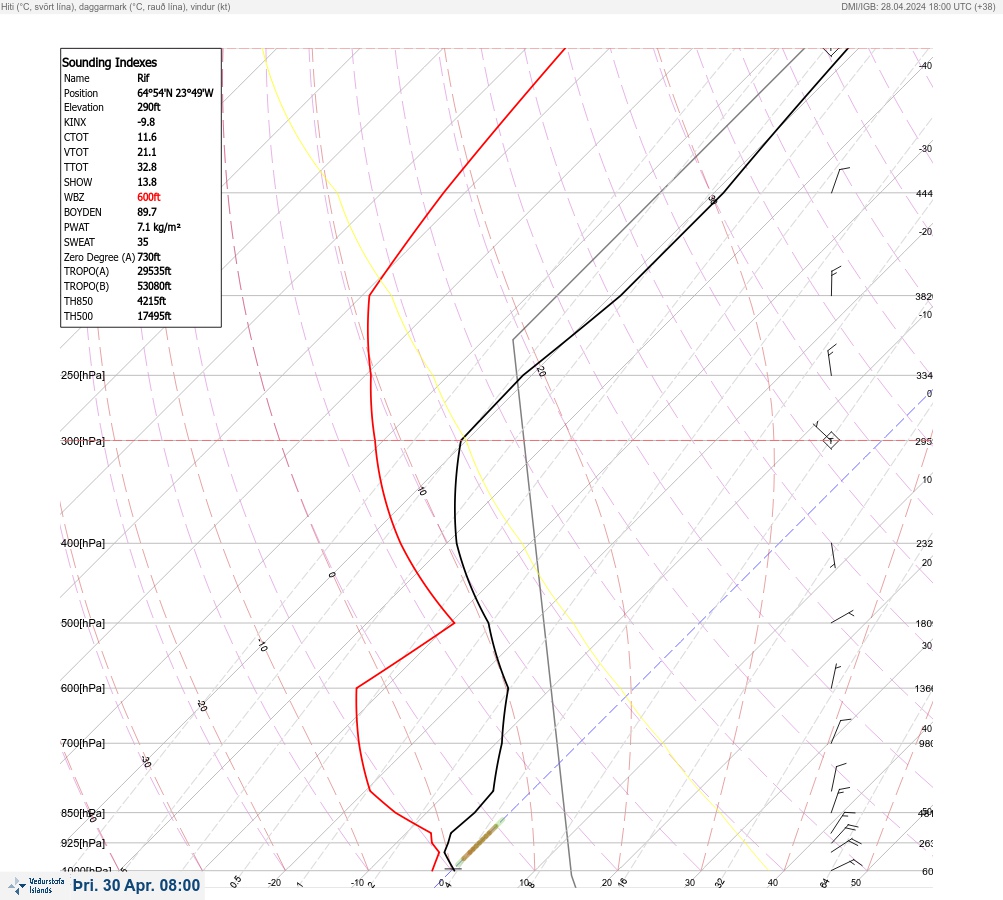The width and height of the screenshot is (1003, 900).
Task: Click the 600[hPa] pressure label
Action: (83, 688)
